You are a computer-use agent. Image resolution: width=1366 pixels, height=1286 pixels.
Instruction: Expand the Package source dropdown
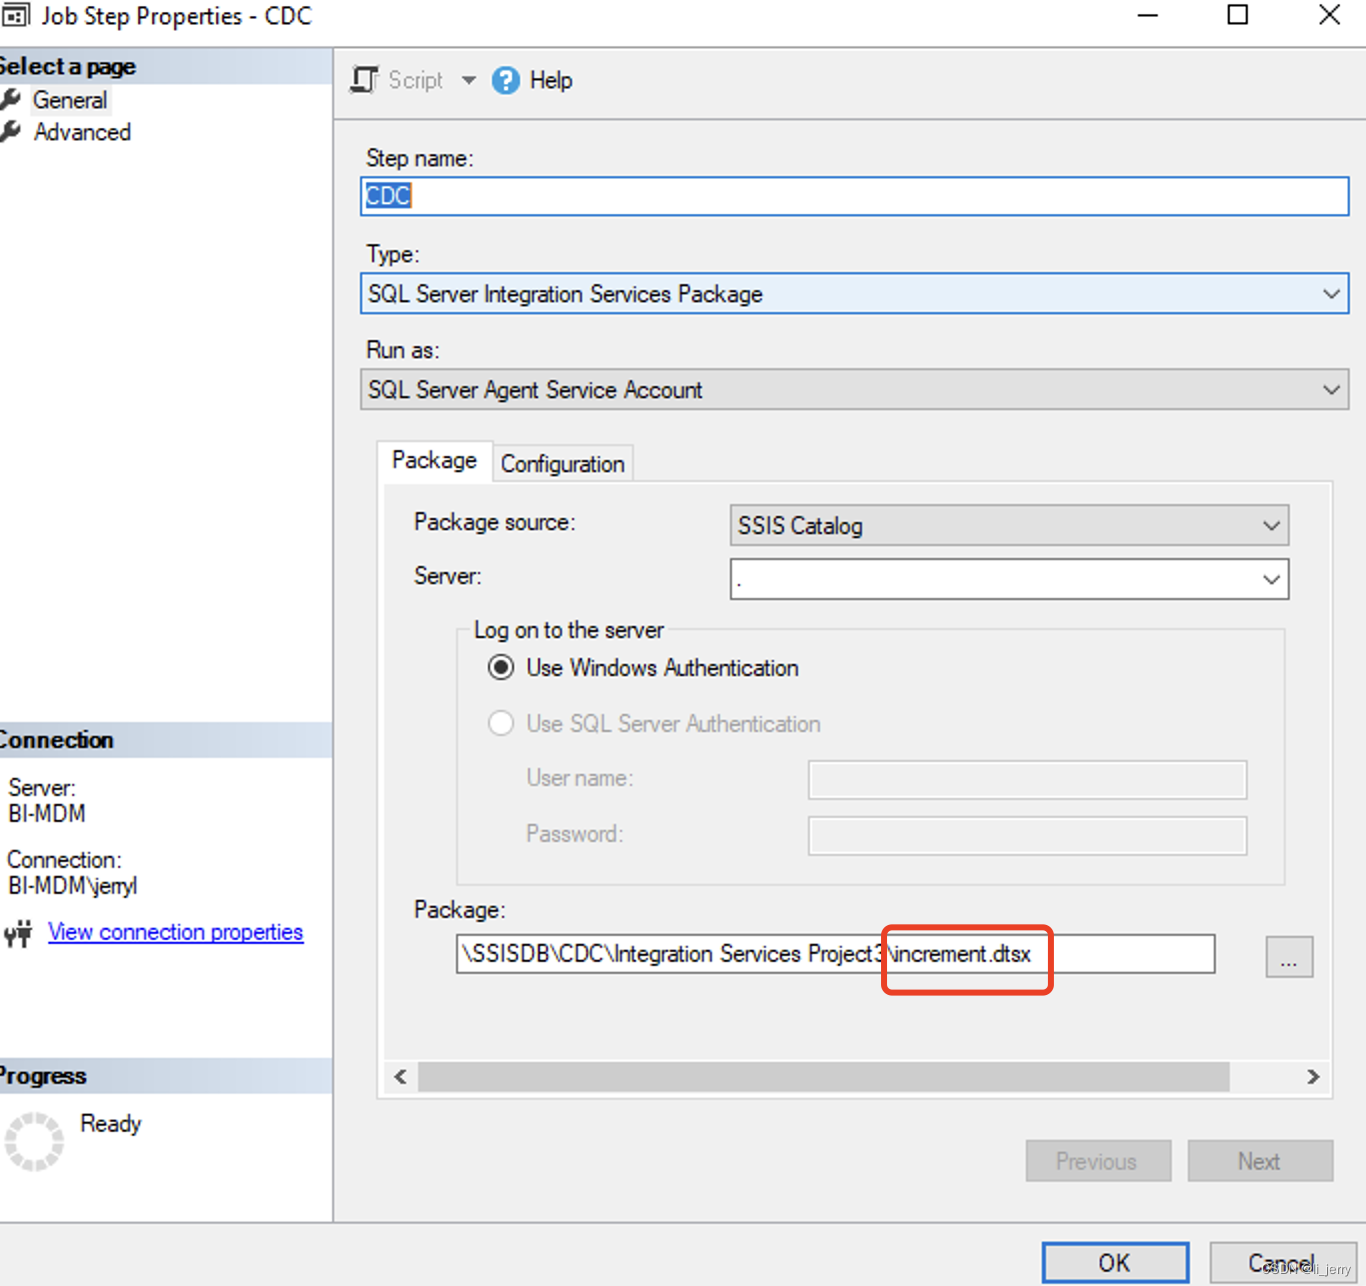(1271, 526)
